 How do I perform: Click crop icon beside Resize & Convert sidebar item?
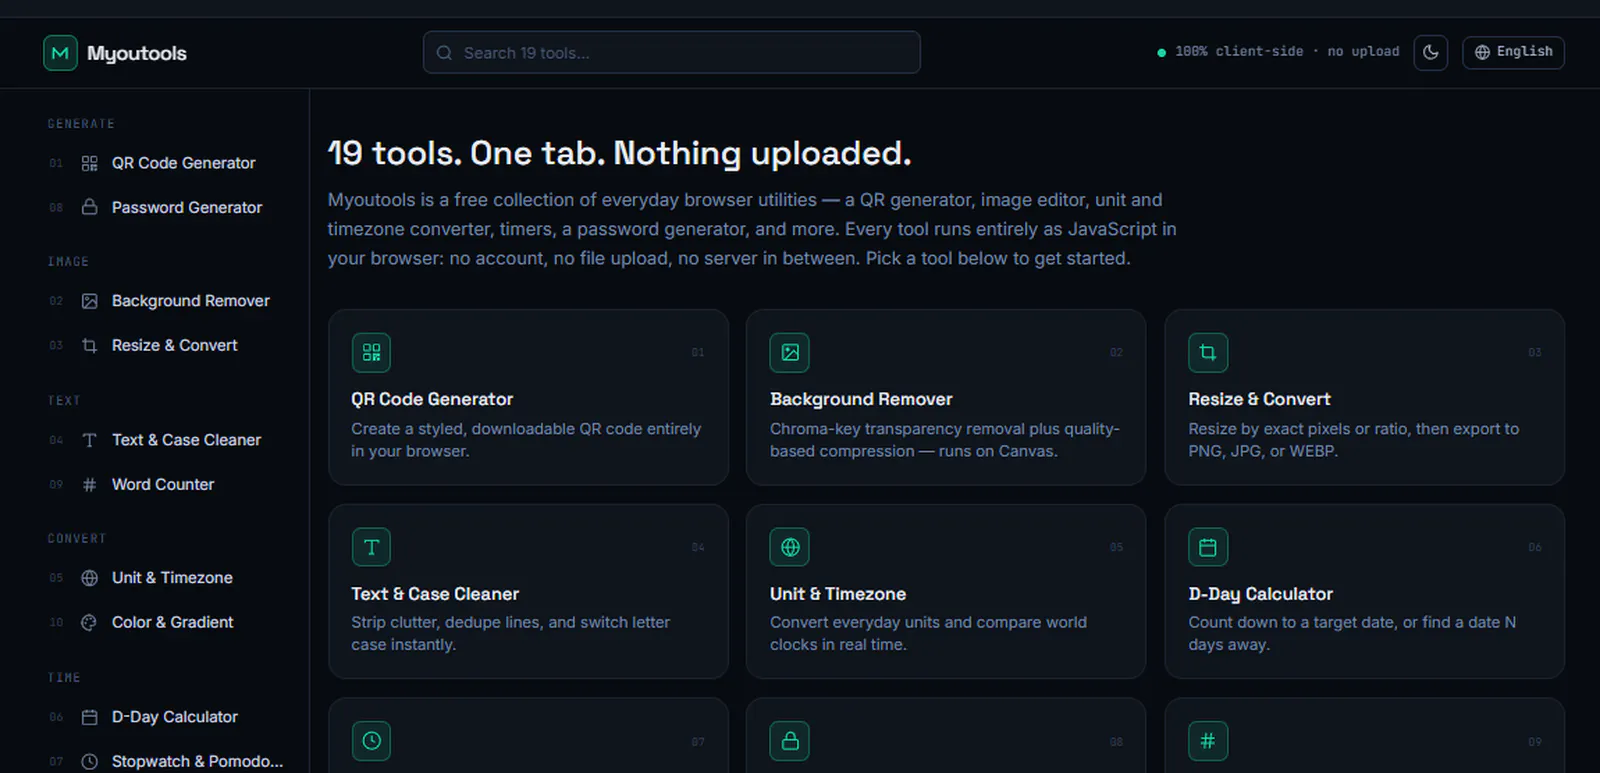(x=89, y=345)
